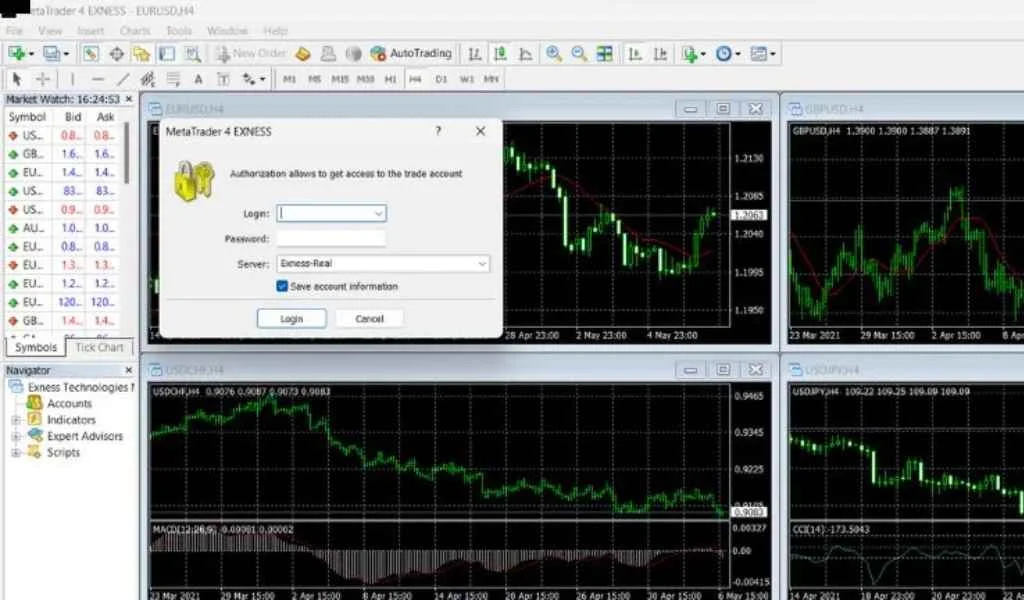Viewport: 1024px width, 600px height.
Task: Select the trendline drawing tool
Action: point(123,79)
